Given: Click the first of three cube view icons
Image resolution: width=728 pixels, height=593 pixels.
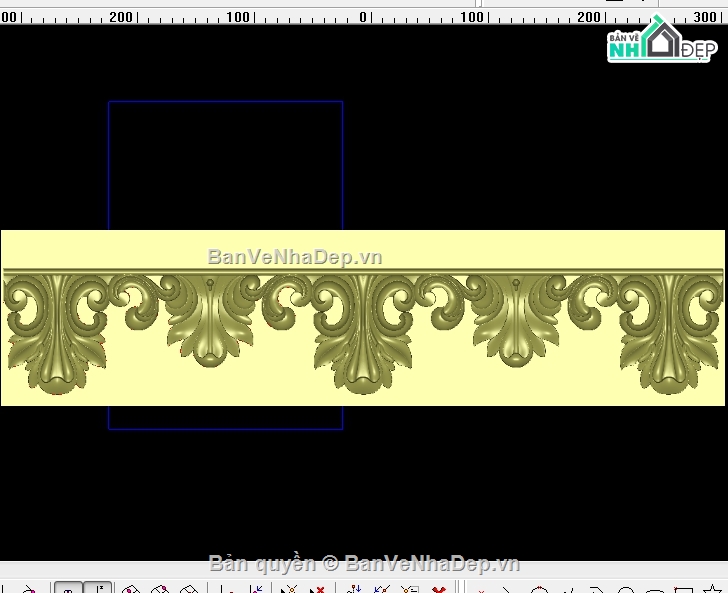Looking at the screenshot, I should coord(130,589).
